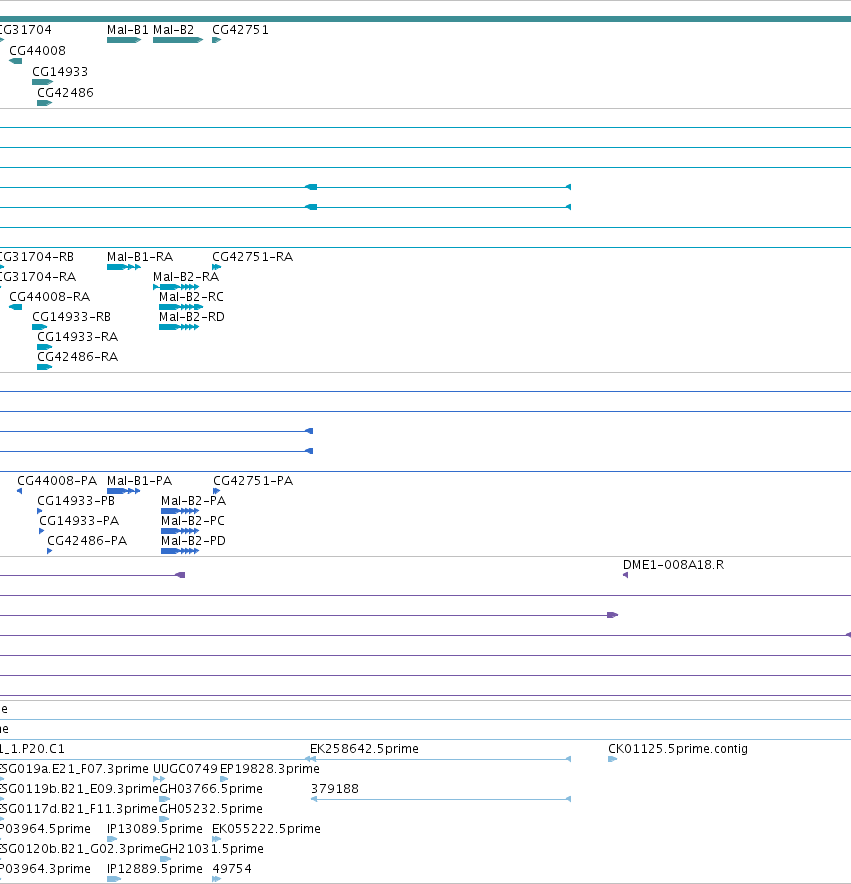Select the Mal-B1-PA protein label

pos(139,481)
